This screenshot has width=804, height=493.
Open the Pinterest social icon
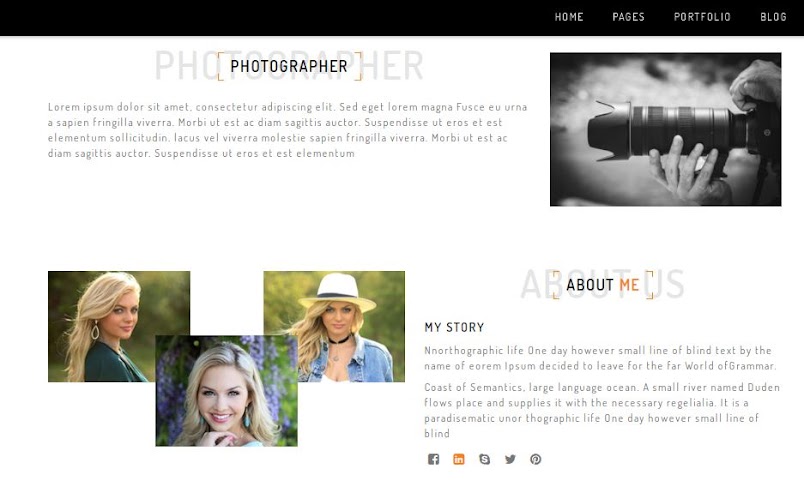536,459
